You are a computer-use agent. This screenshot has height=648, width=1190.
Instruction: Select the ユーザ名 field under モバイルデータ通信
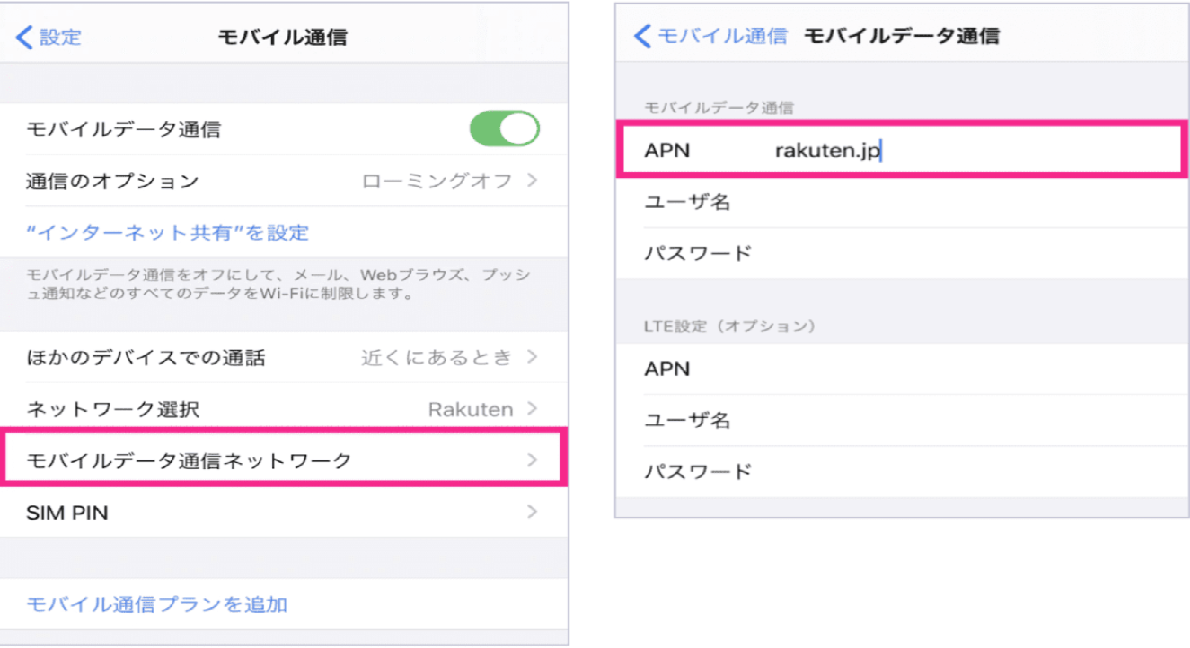pyautogui.click(x=902, y=202)
